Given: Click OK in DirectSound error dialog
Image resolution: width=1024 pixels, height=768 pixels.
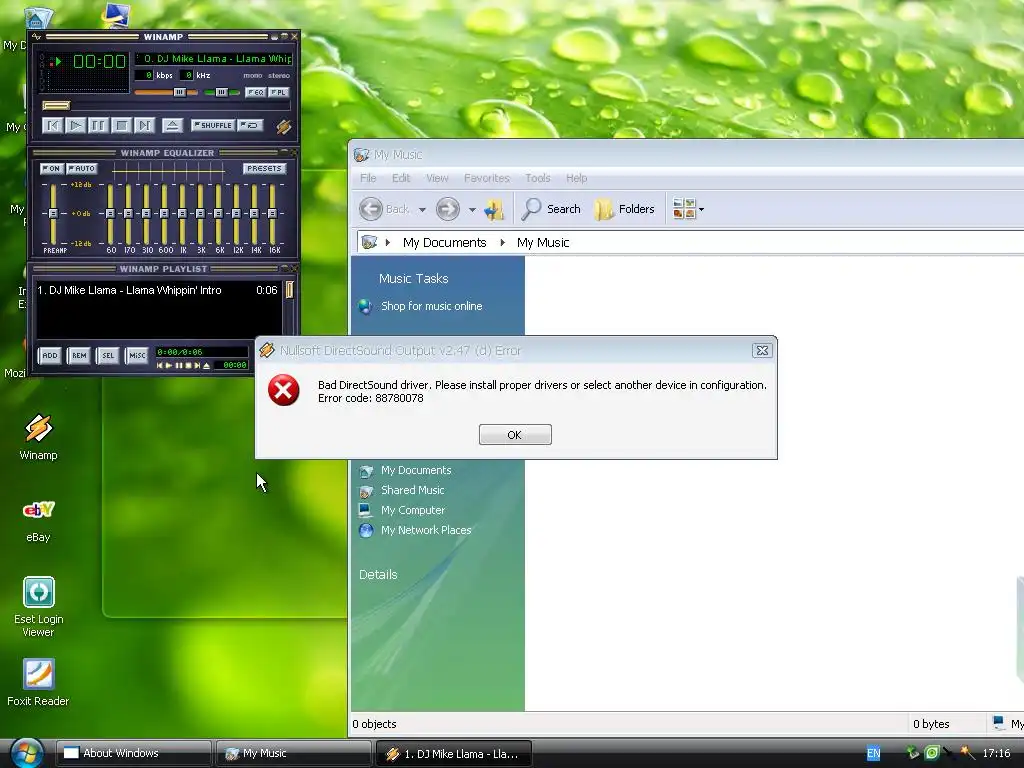Looking at the screenshot, I should pos(515,434).
